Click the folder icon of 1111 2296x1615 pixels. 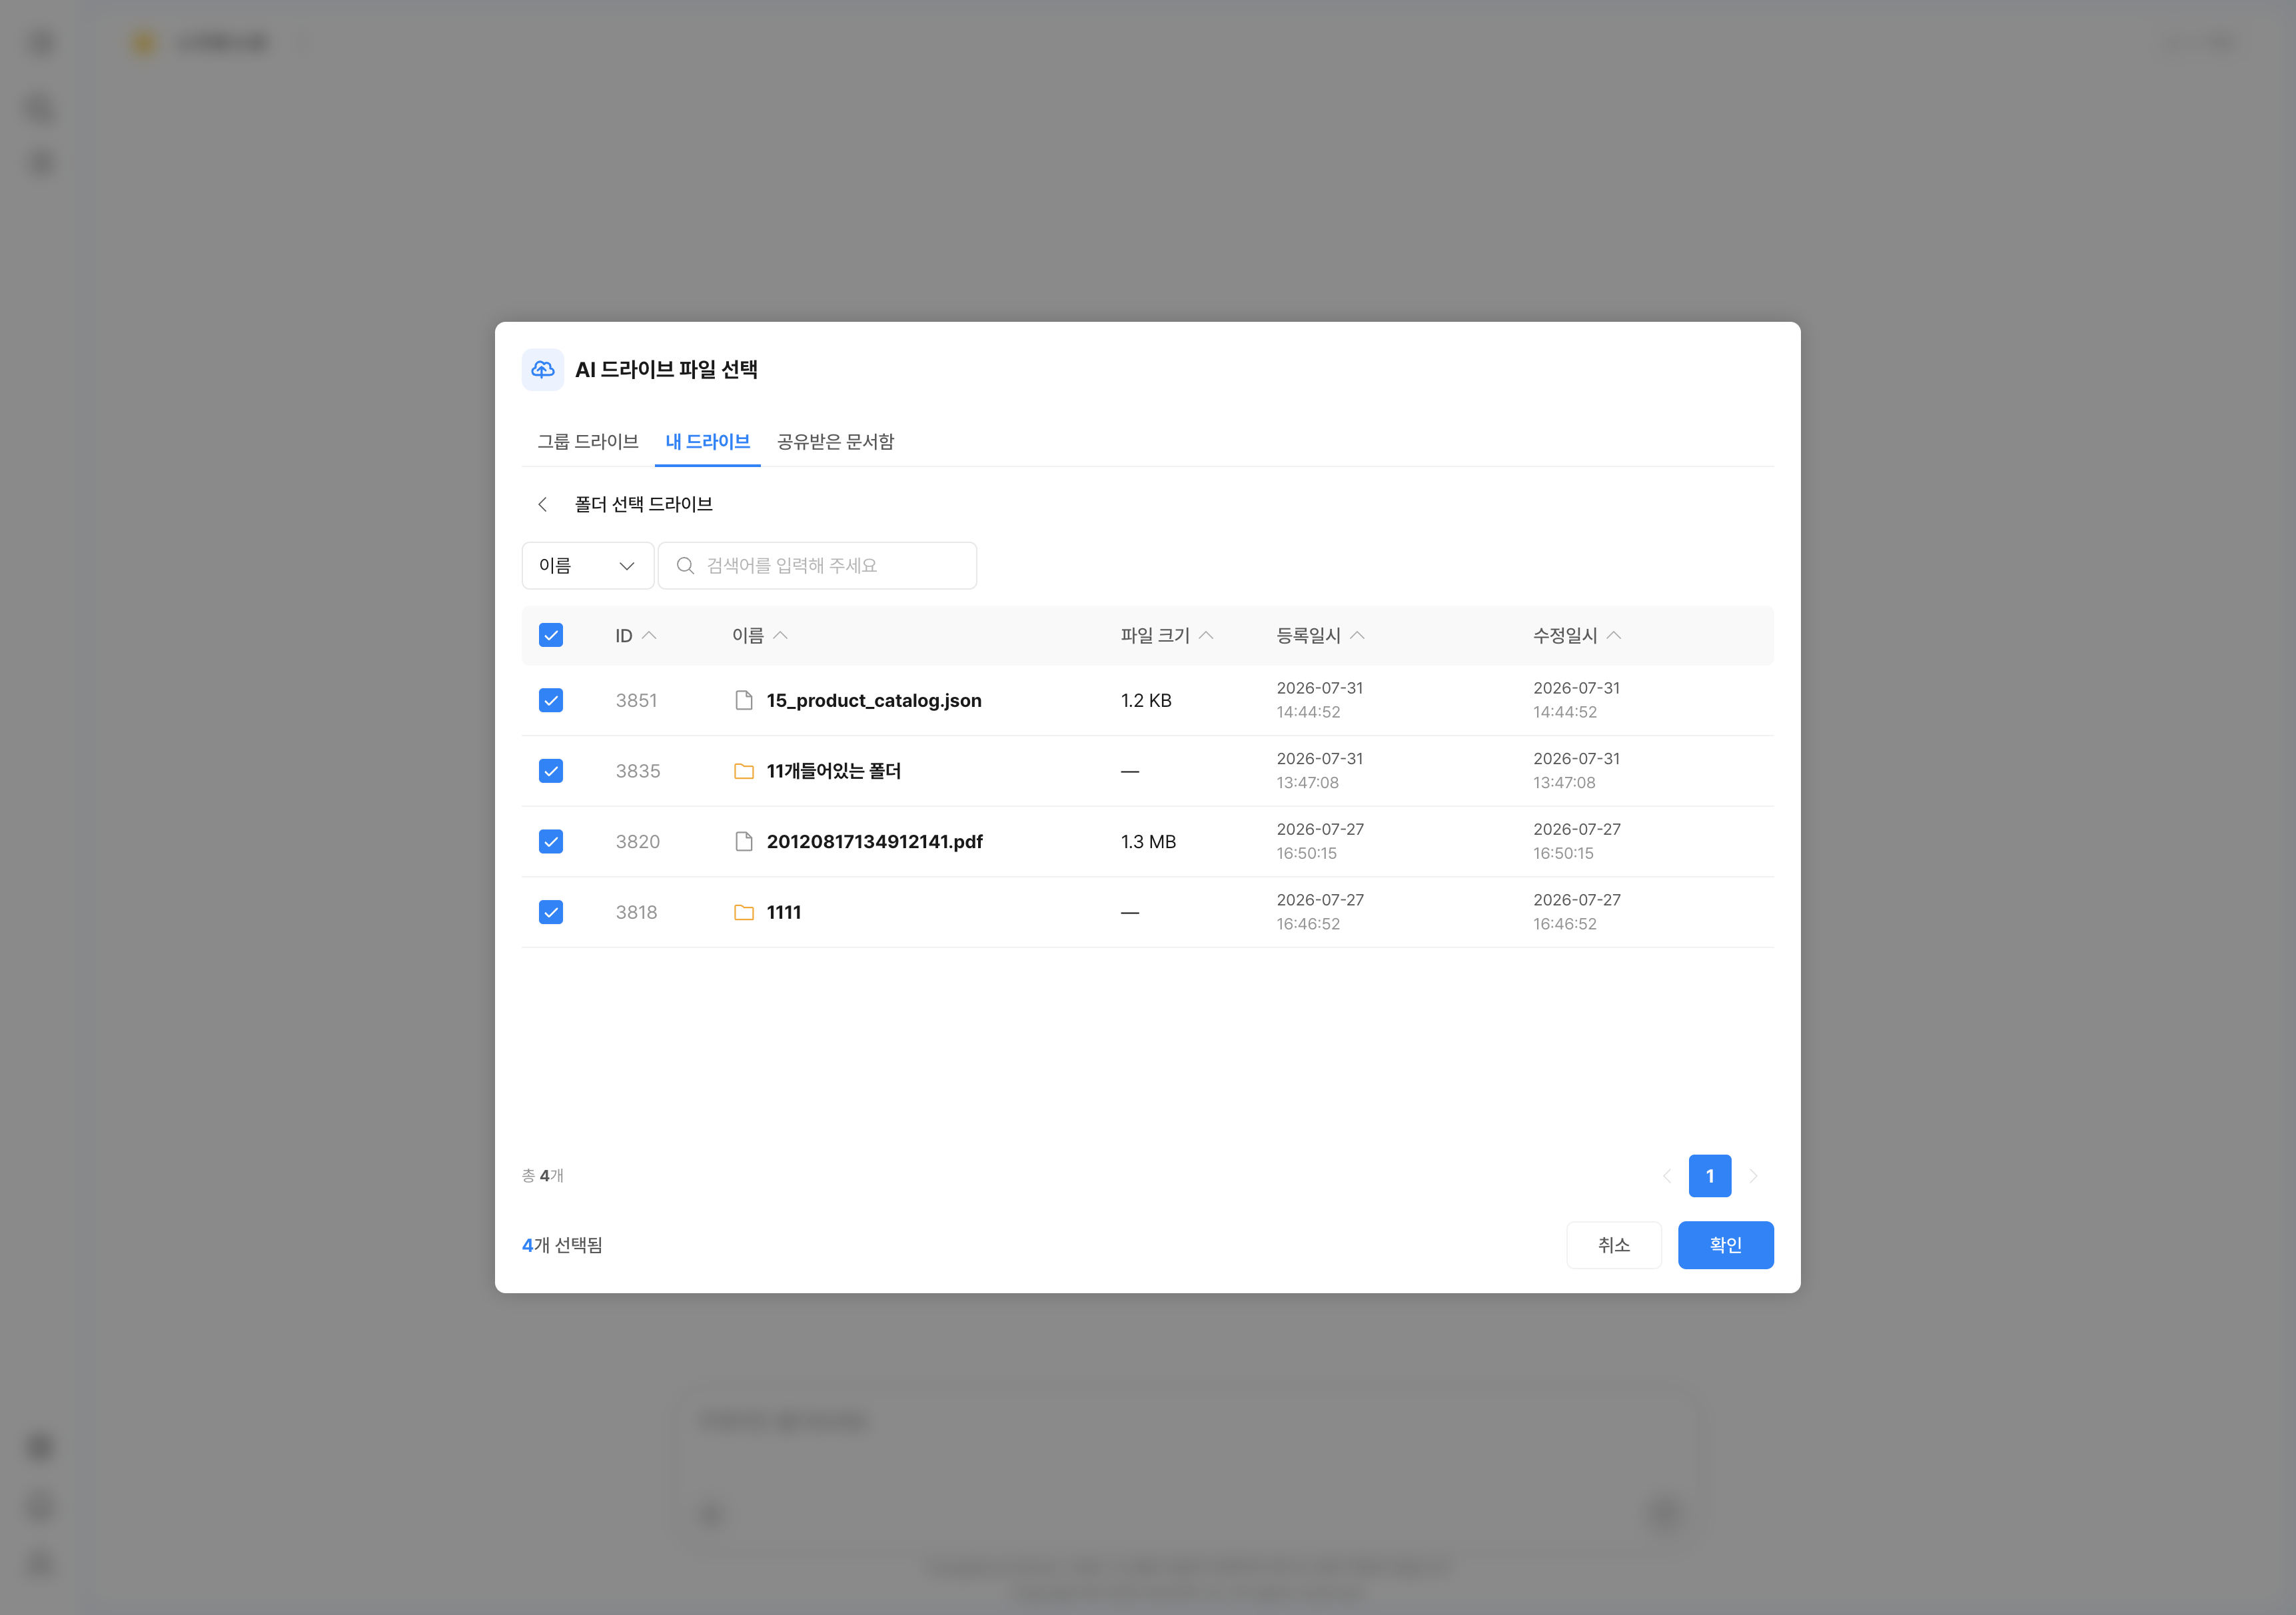[743, 912]
